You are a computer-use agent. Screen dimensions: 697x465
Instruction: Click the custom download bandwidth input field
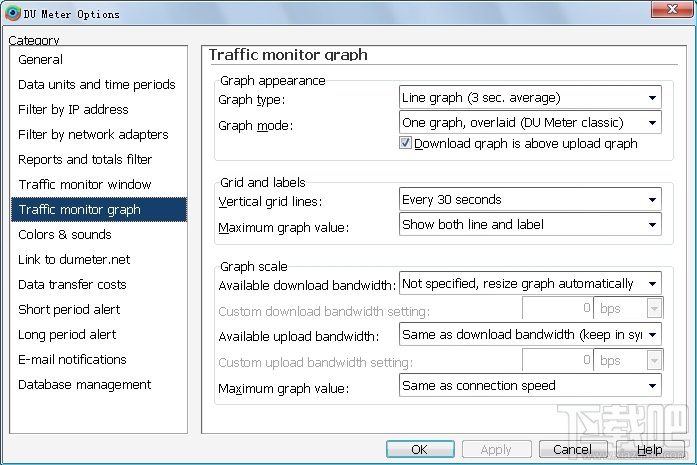tap(557, 309)
